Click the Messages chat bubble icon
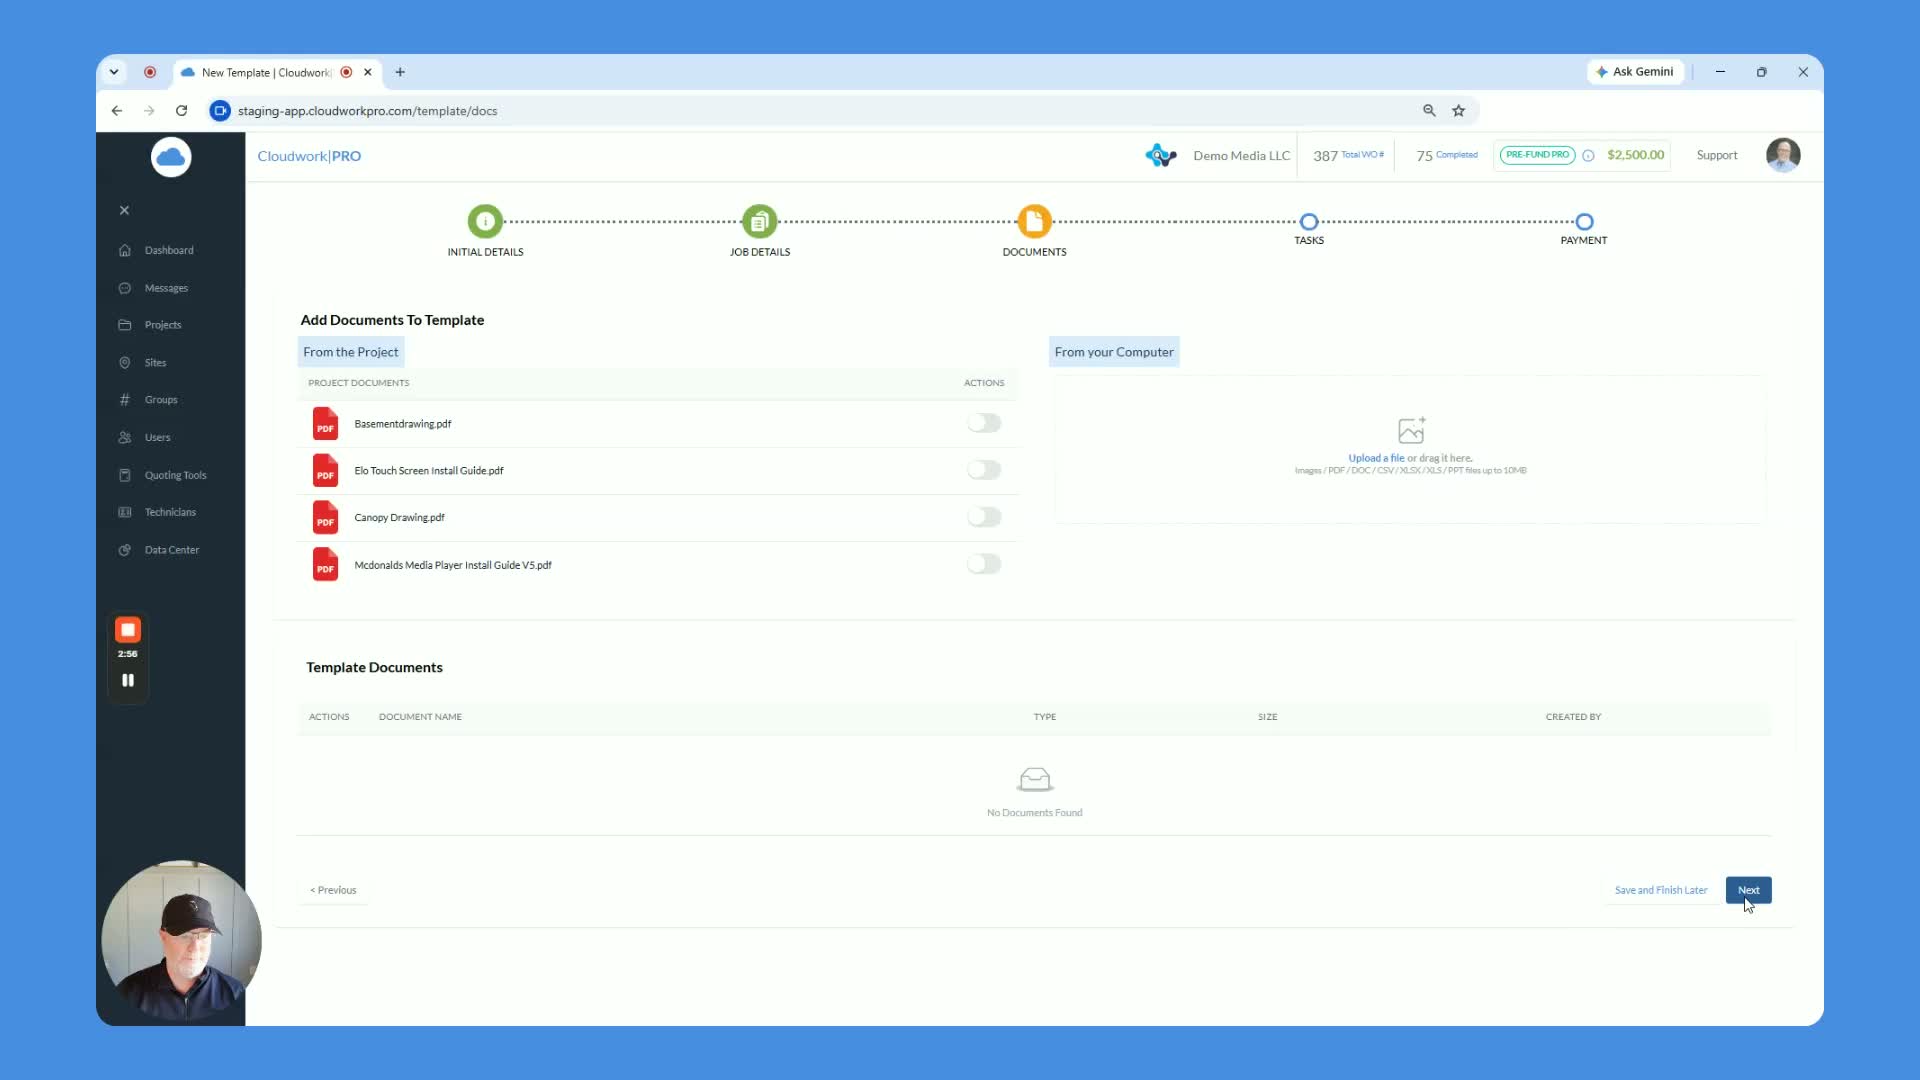 pyautogui.click(x=125, y=288)
